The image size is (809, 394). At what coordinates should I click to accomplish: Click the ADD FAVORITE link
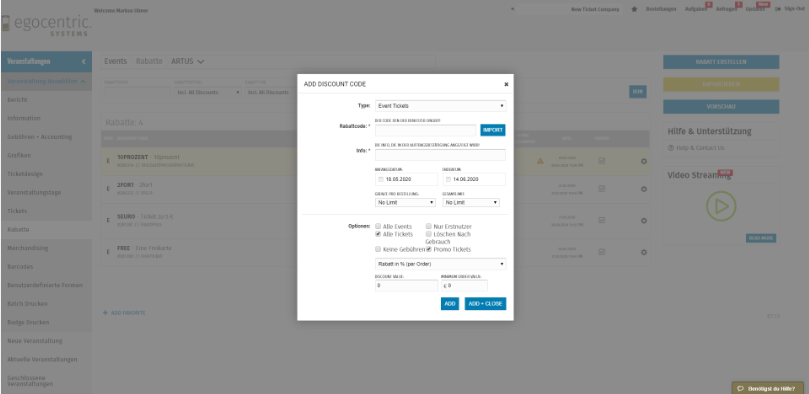pos(124,313)
